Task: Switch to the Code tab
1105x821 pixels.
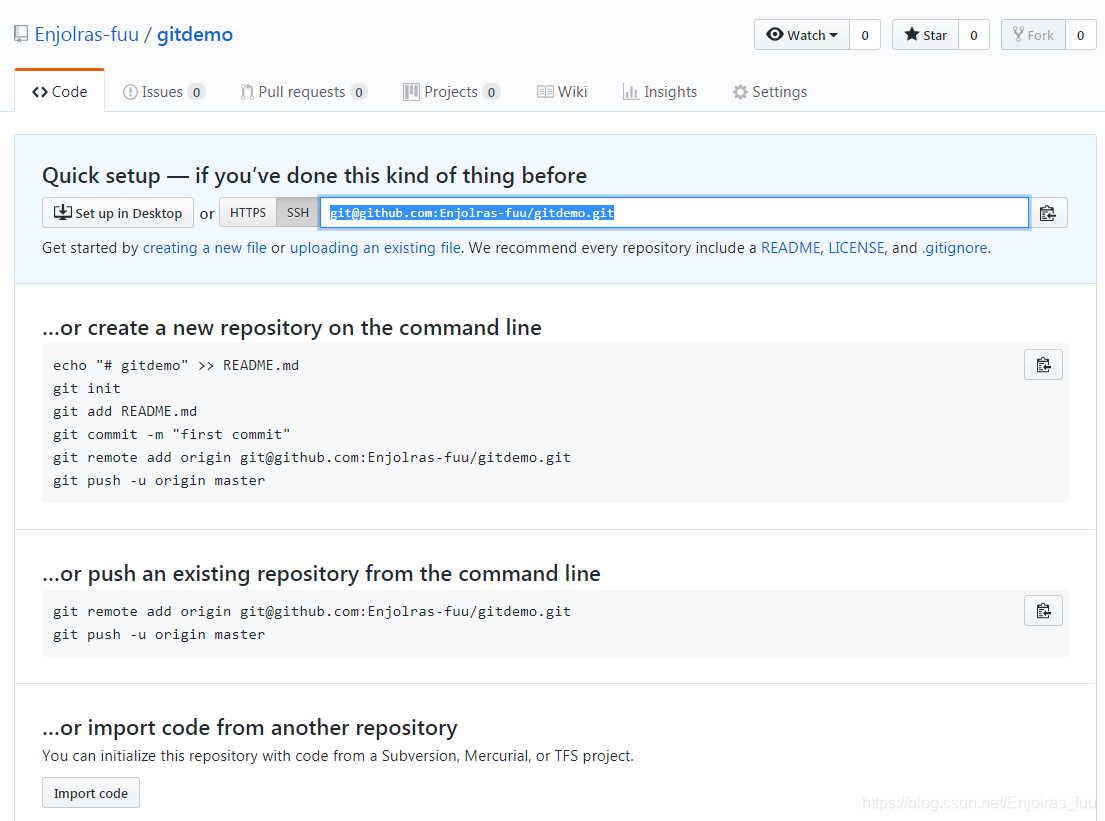Action: click(60, 92)
